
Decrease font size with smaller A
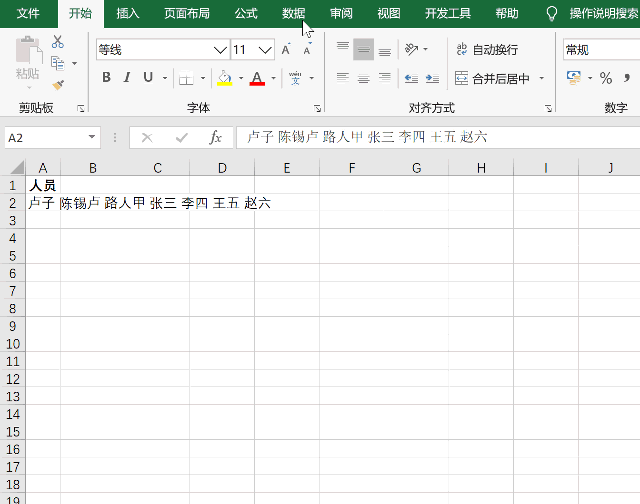tap(307, 49)
